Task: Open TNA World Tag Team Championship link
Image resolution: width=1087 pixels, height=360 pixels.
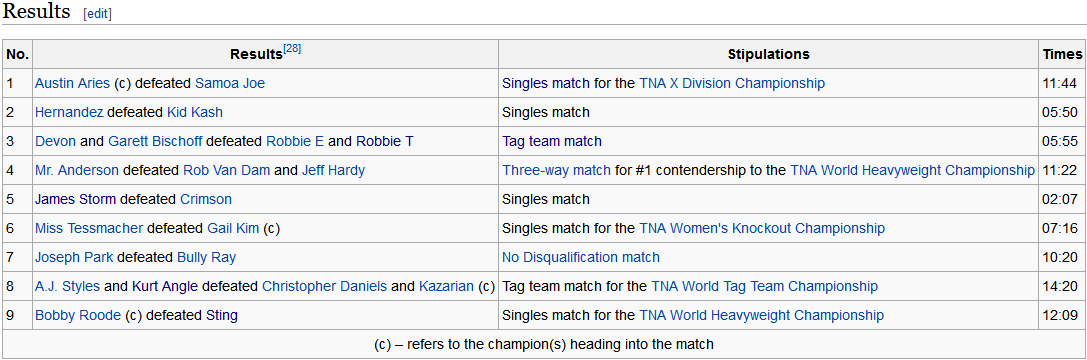Action: [765, 286]
